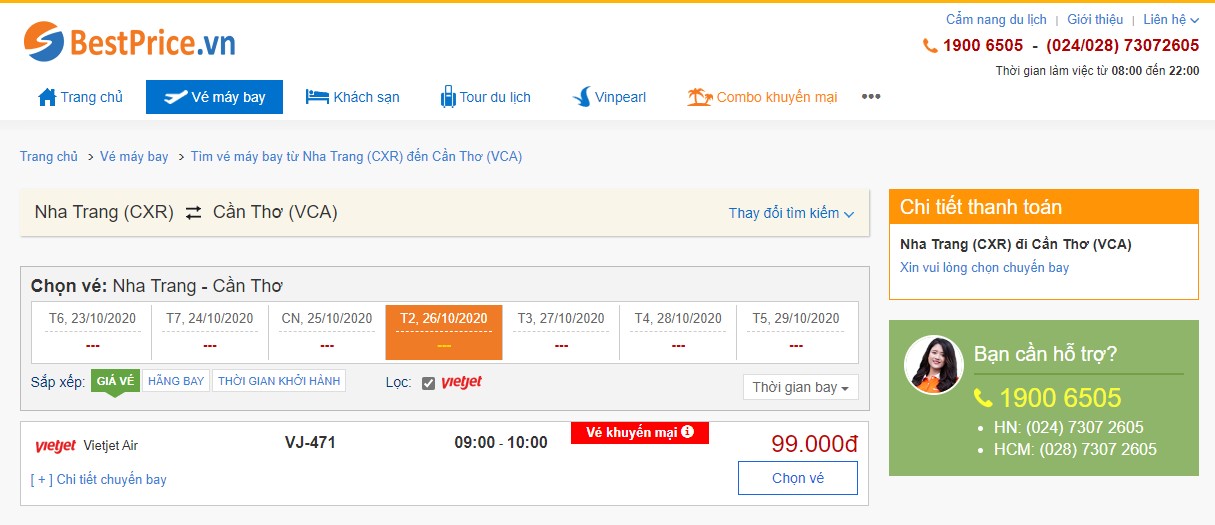
Task: Select date T4, 28/10/2020
Action: pyautogui.click(x=678, y=332)
